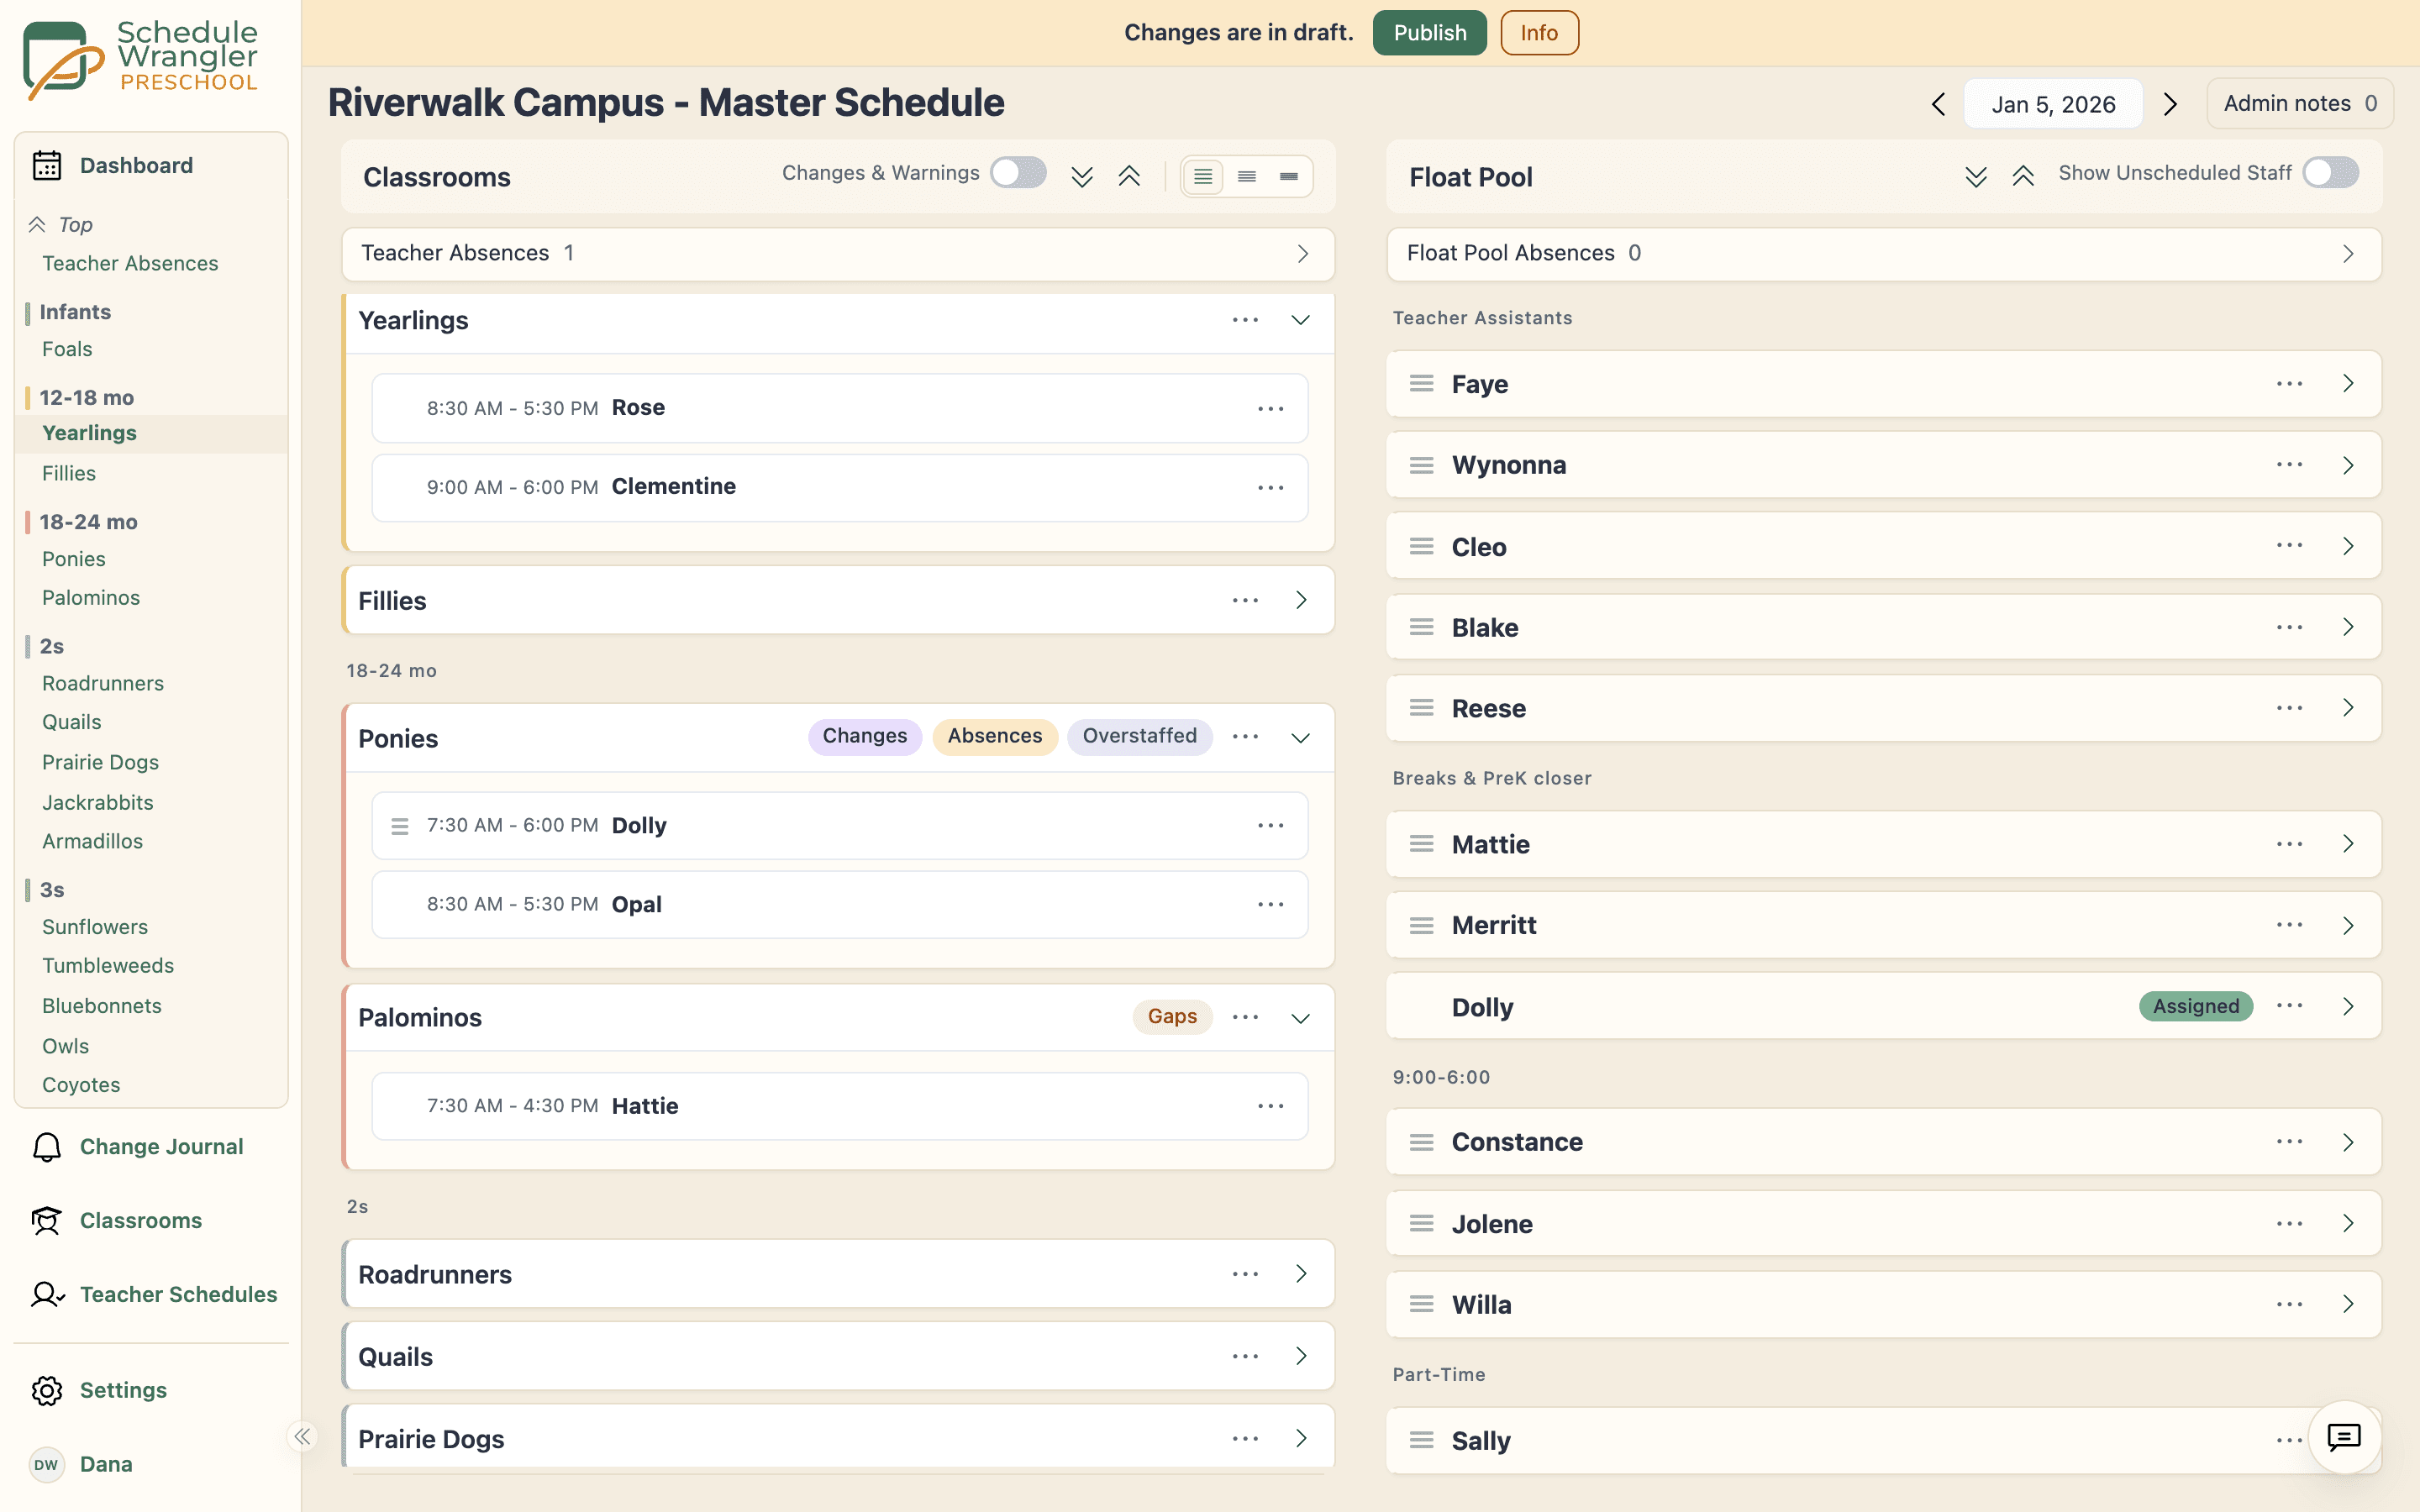Open the chat bubble widget
Screen dimensions: 2420x1512
2344,1437
